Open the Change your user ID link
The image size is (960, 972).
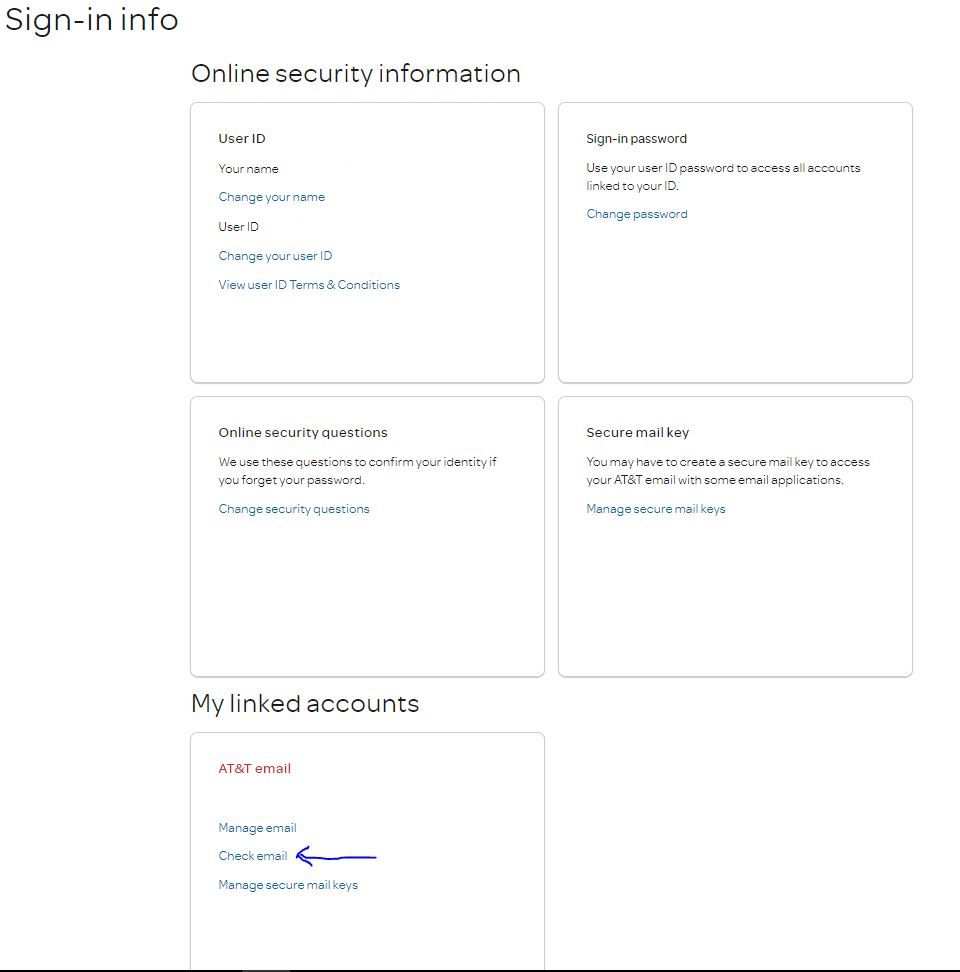coord(275,256)
